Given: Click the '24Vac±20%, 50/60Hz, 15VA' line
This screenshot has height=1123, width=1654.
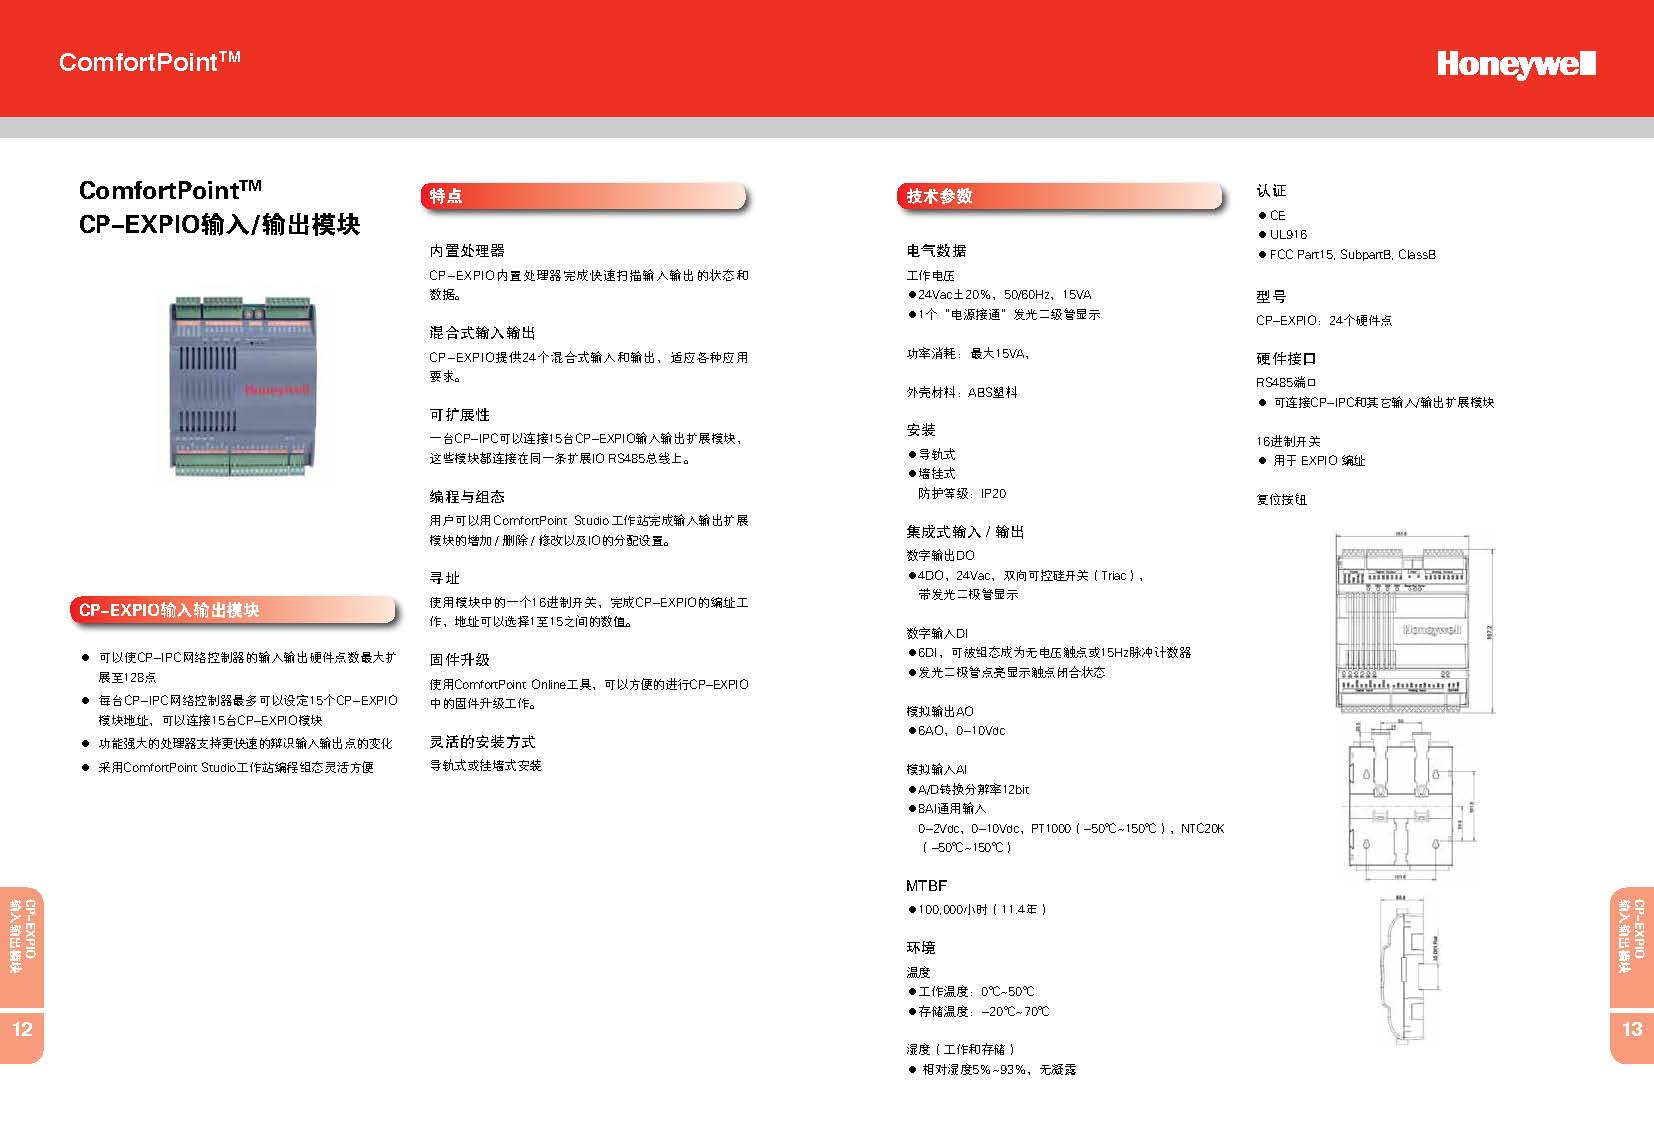Looking at the screenshot, I should coord(1000,295).
